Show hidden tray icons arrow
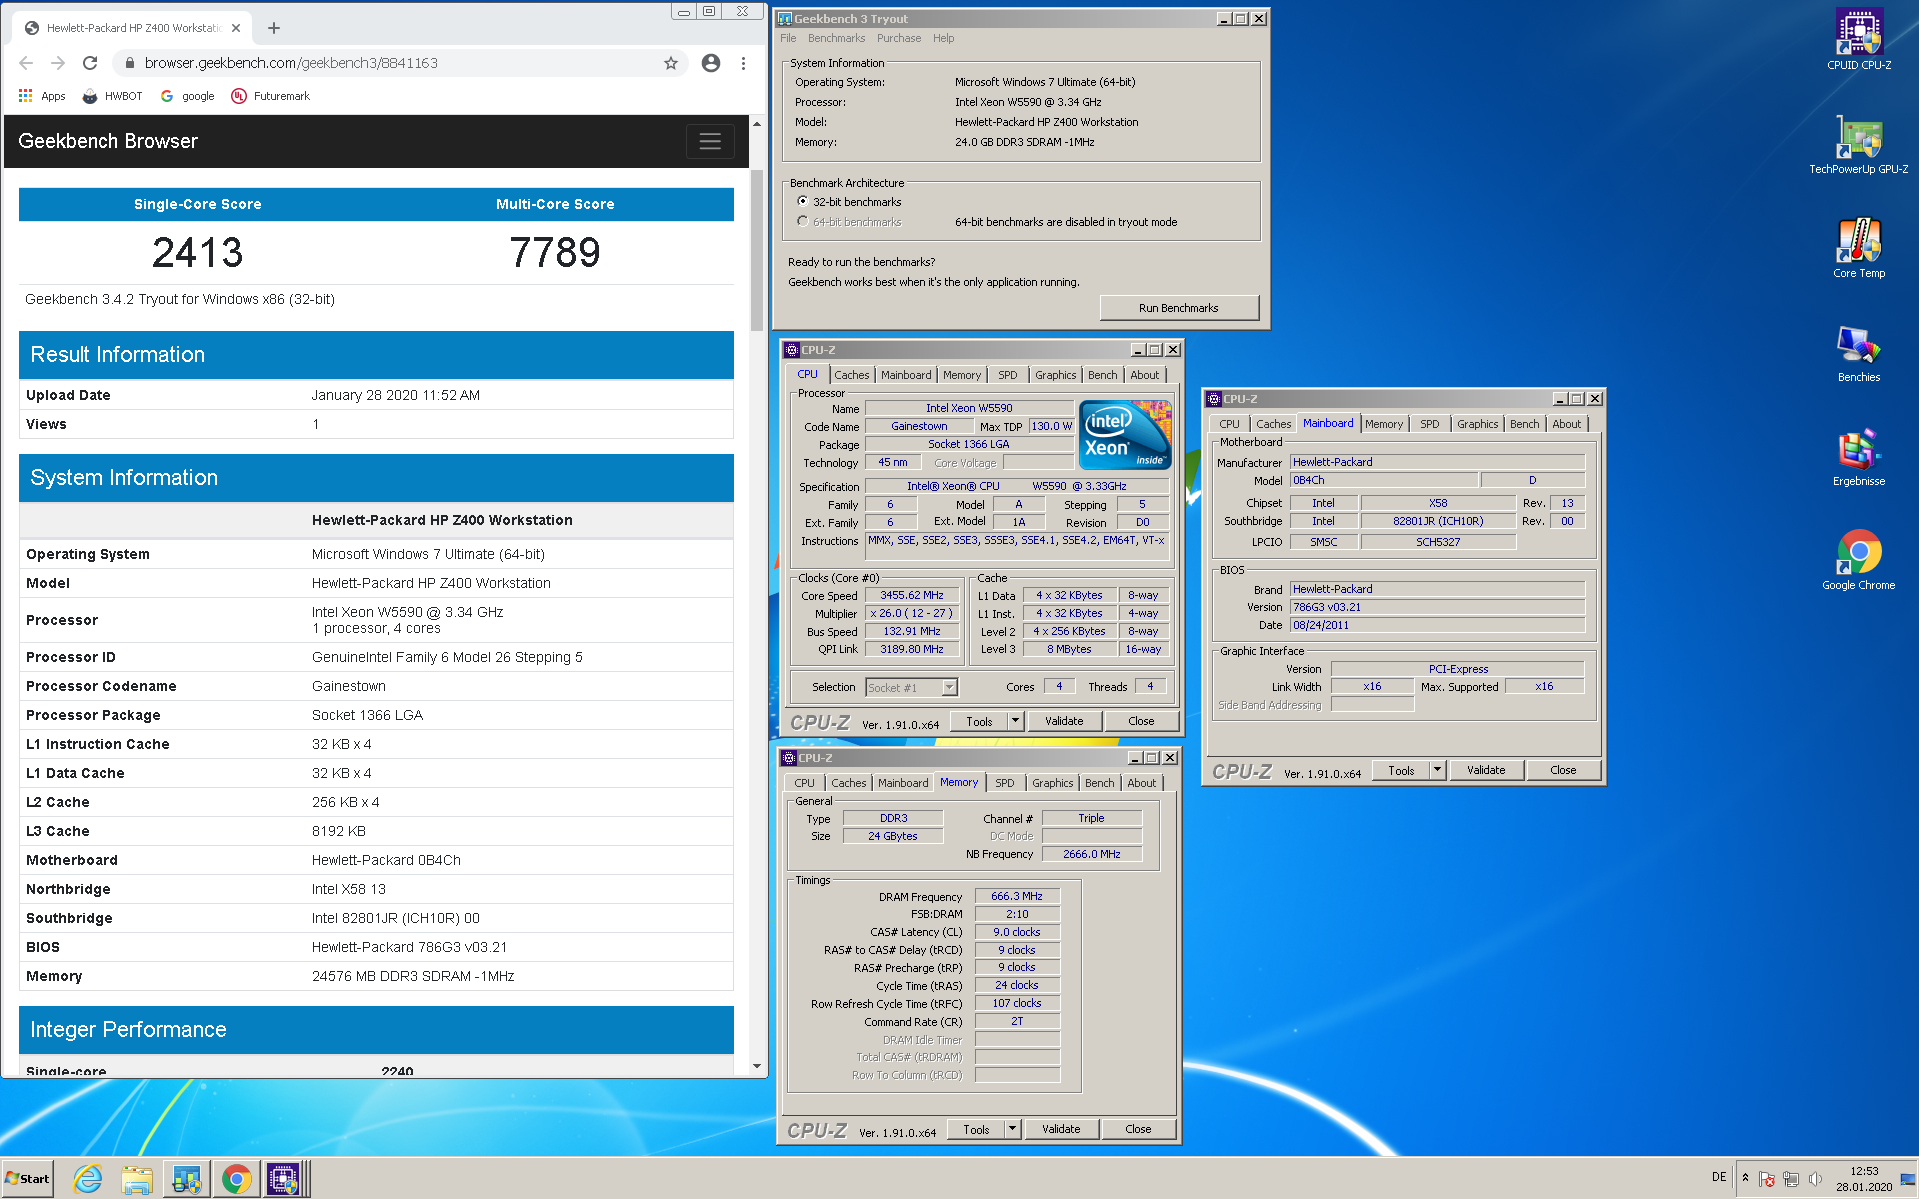1919x1199 pixels. (x=1745, y=1178)
